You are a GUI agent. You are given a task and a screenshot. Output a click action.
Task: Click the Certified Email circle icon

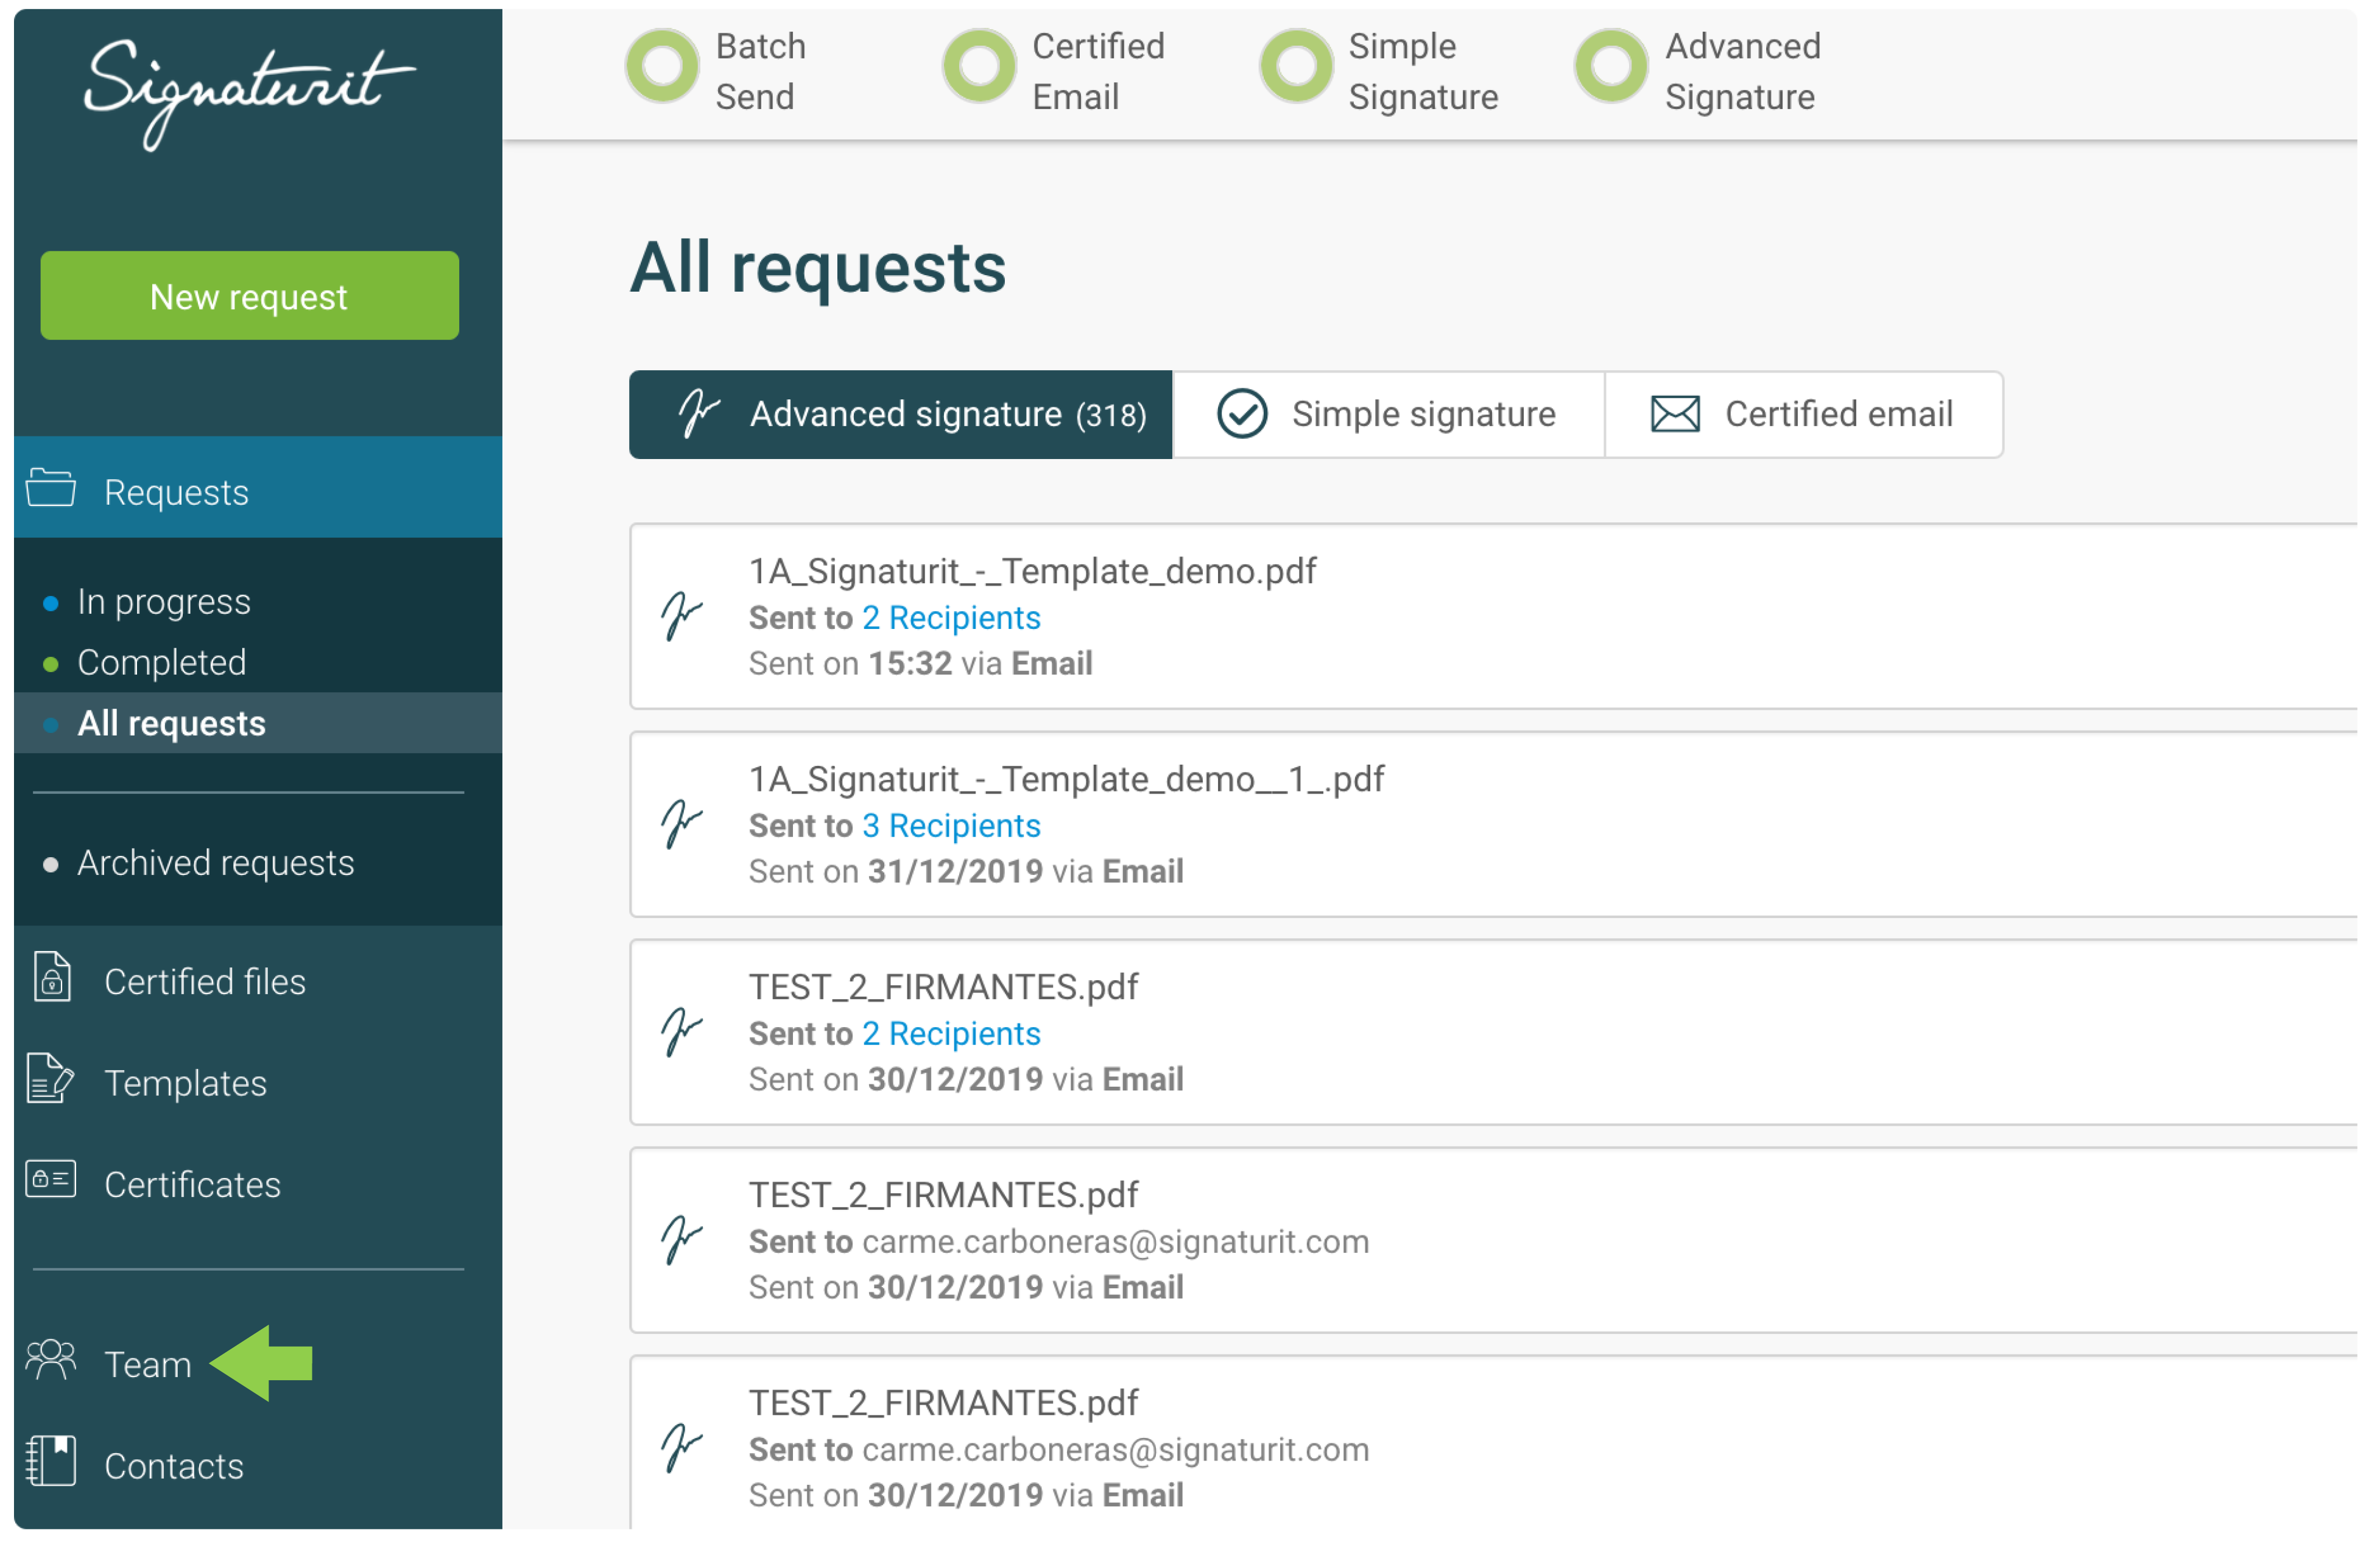tap(981, 66)
